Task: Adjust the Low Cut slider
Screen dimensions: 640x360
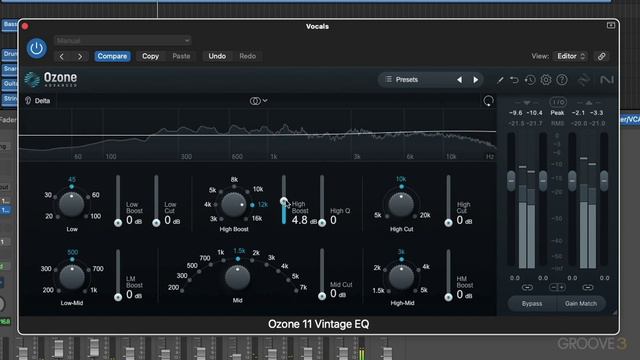Action: (x=156, y=200)
